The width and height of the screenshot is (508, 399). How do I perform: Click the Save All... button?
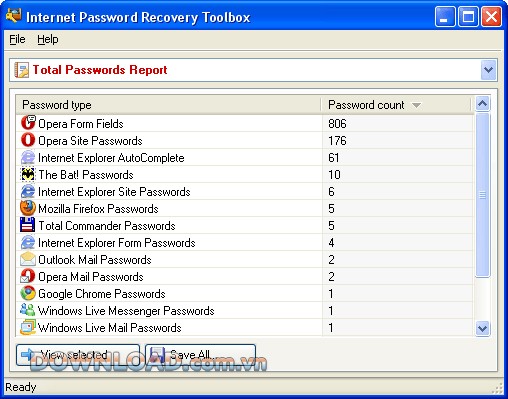click(x=201, y=355)
